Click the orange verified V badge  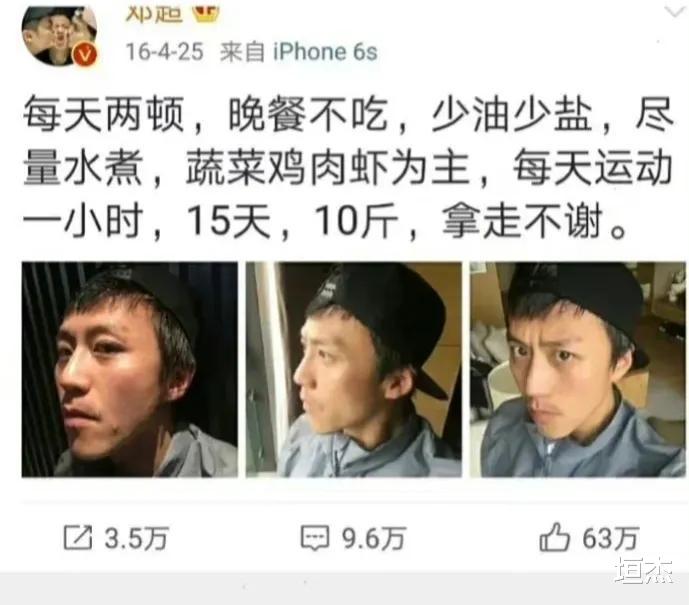(x=85, y=55)
